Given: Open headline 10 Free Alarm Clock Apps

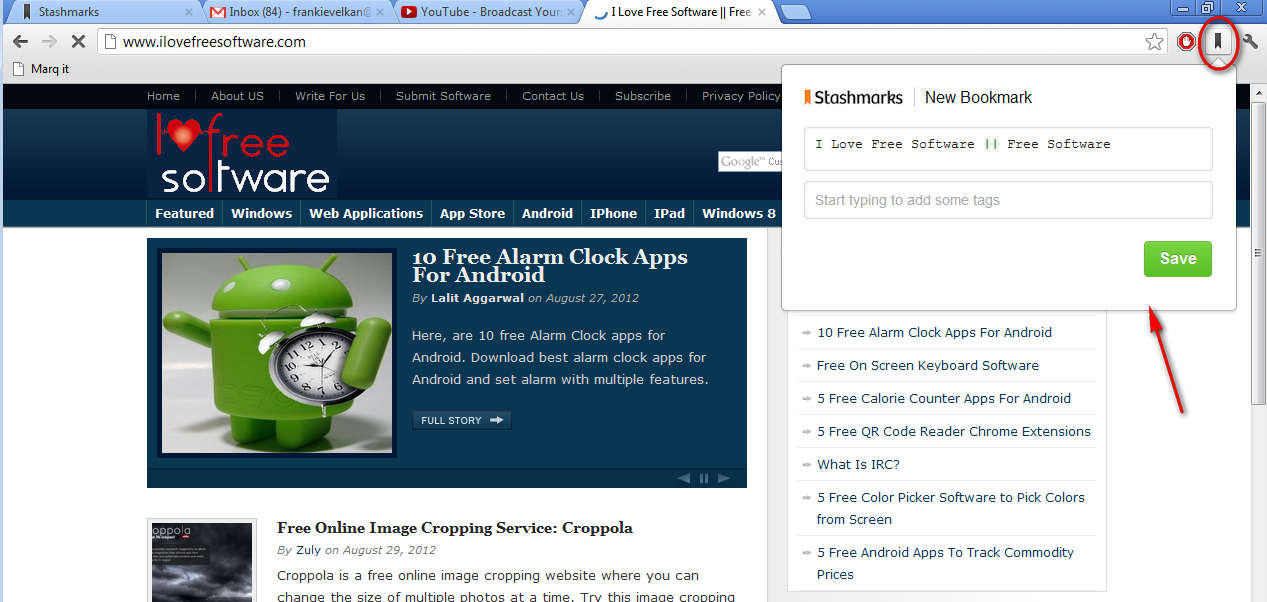Looking at the screenshot, I should click(550, 265).
